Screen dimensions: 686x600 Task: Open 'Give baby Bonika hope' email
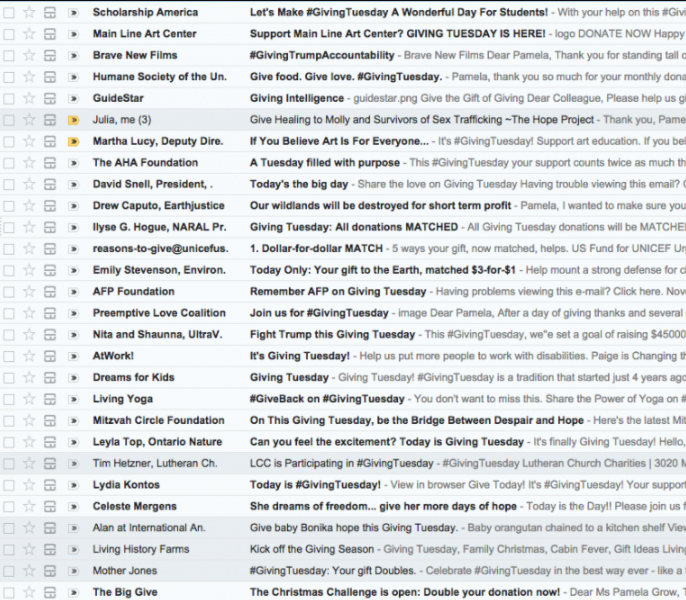(x=354, y=527)
